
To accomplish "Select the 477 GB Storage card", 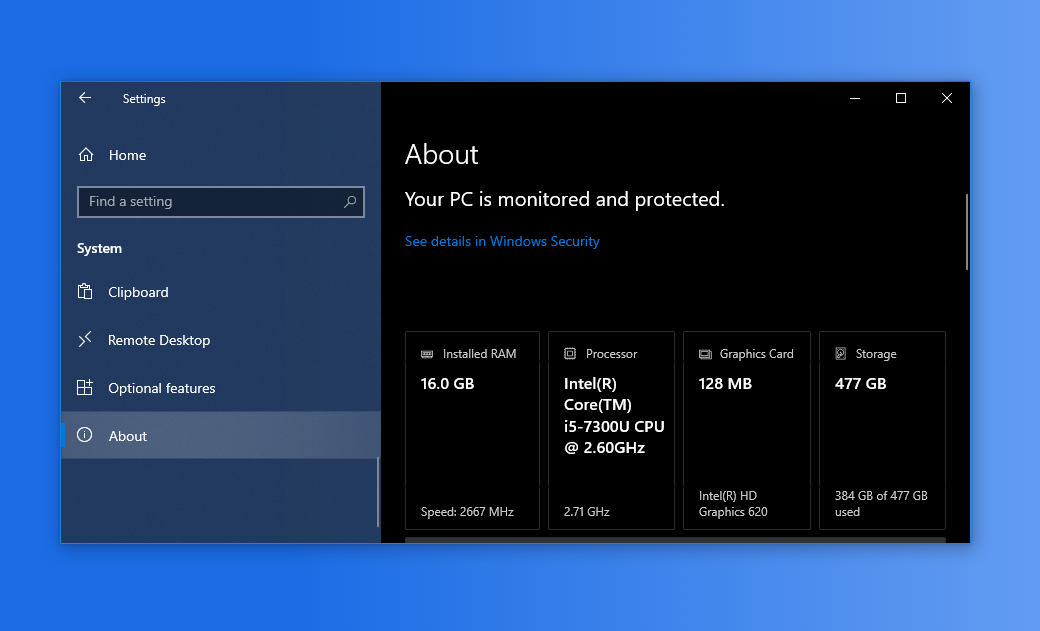I will pos(882,430).
